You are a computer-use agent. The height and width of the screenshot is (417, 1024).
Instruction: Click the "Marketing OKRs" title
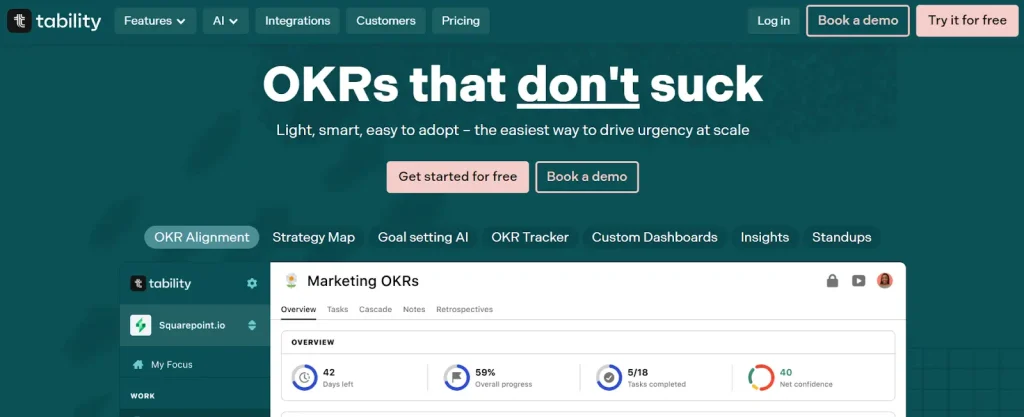click(363, 281)
